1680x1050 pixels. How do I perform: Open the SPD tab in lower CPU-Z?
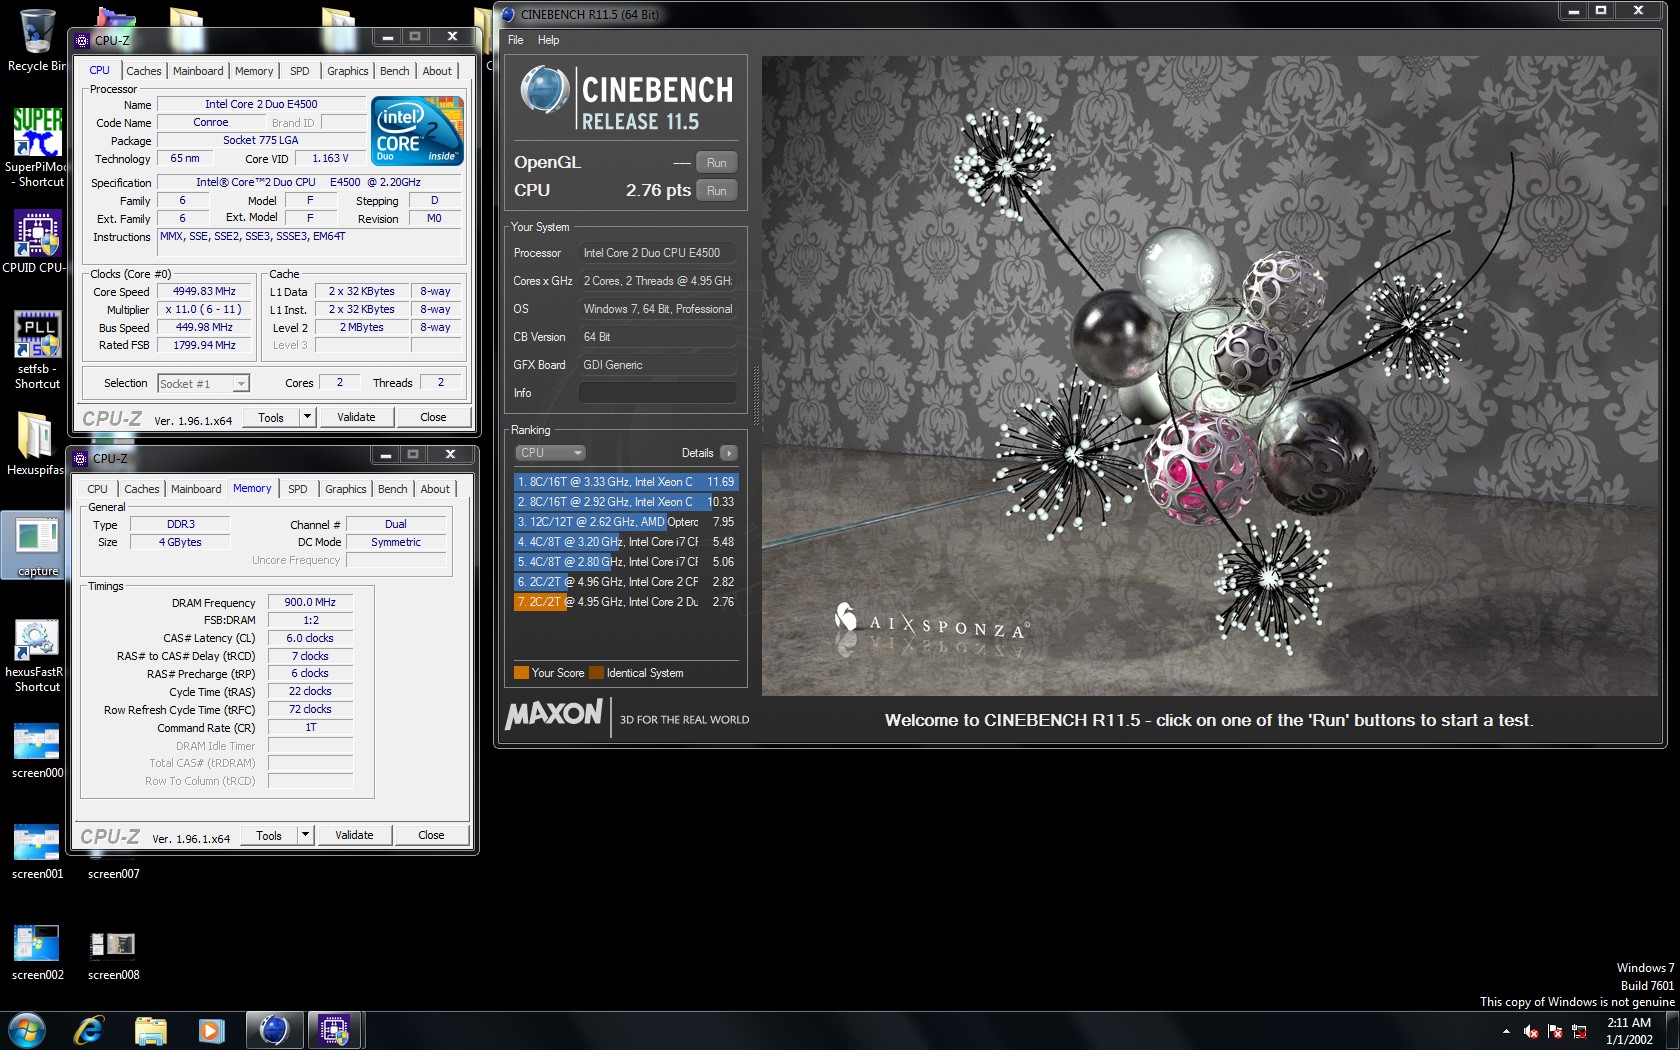click(297, 489)
